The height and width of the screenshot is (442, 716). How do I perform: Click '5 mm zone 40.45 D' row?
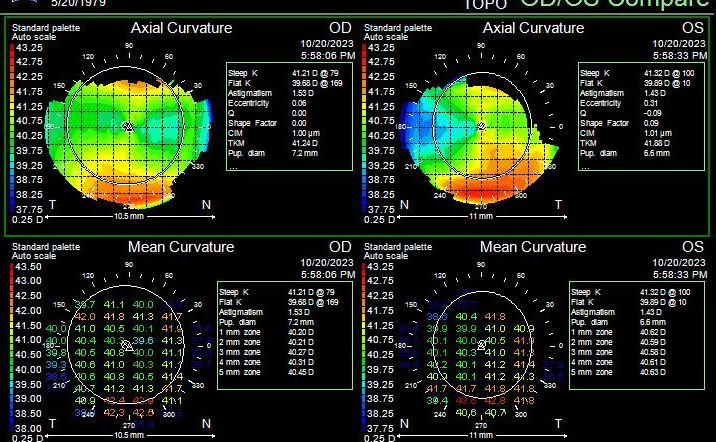tap(266, 373)
